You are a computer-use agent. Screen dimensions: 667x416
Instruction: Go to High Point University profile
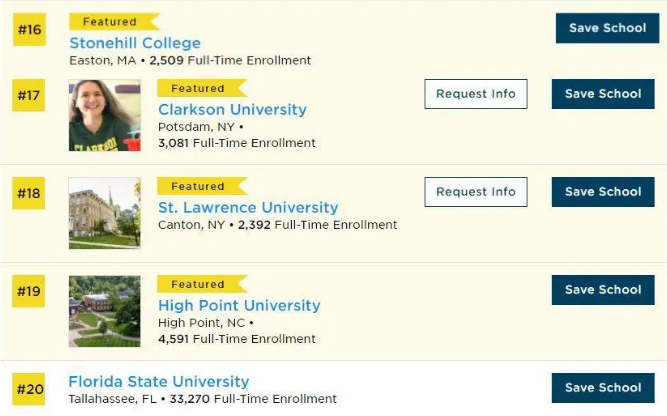pos(239,305)
